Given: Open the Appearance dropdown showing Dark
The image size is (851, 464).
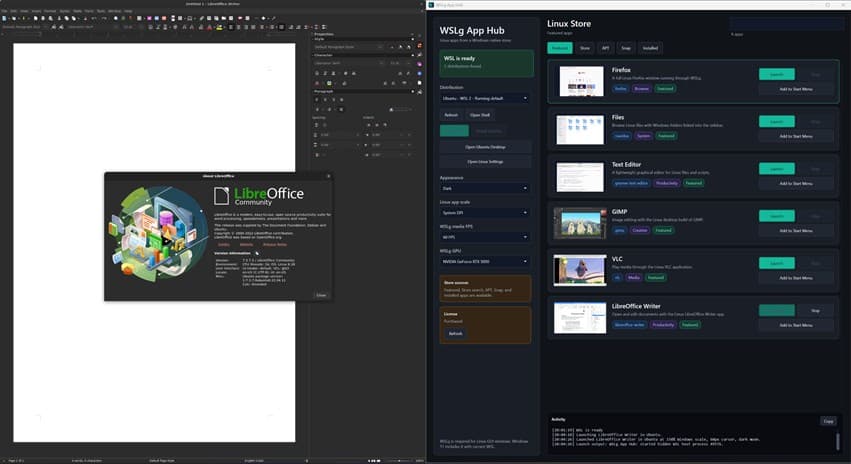Looking at the screenshot, I should [x=485, y=188].
